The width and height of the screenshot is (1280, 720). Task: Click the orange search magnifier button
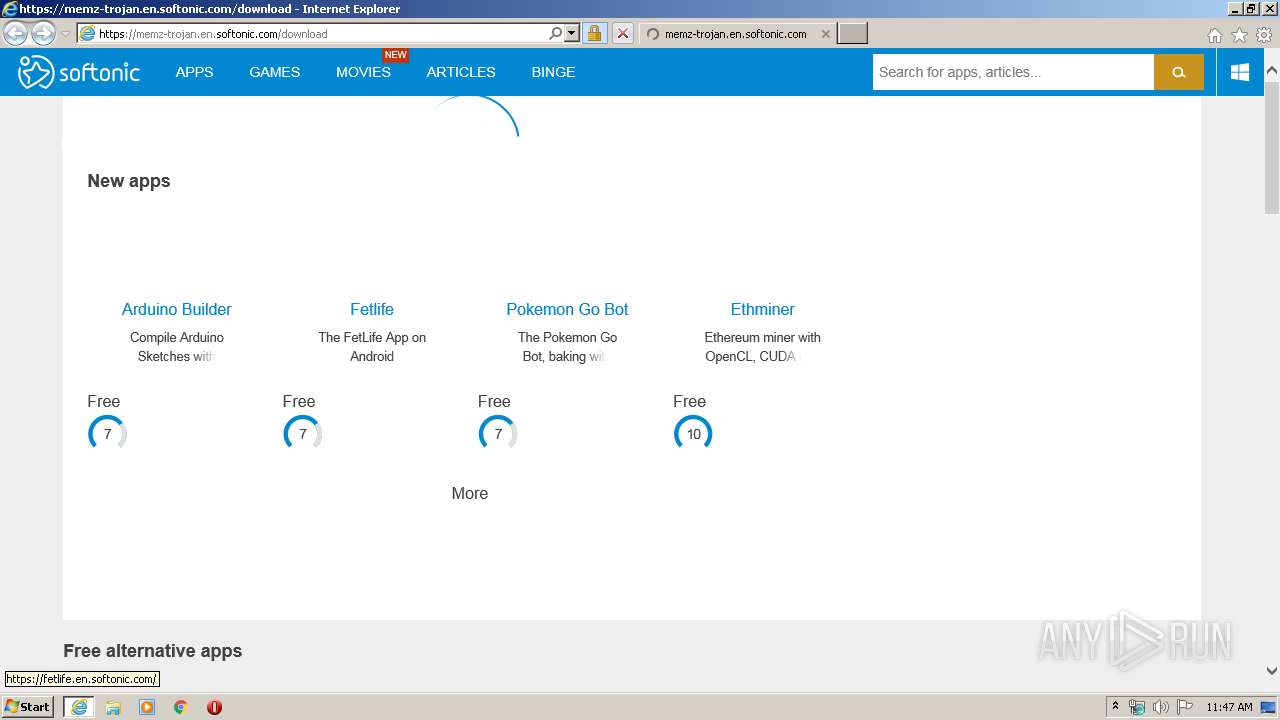click(x=1178, y=72)
